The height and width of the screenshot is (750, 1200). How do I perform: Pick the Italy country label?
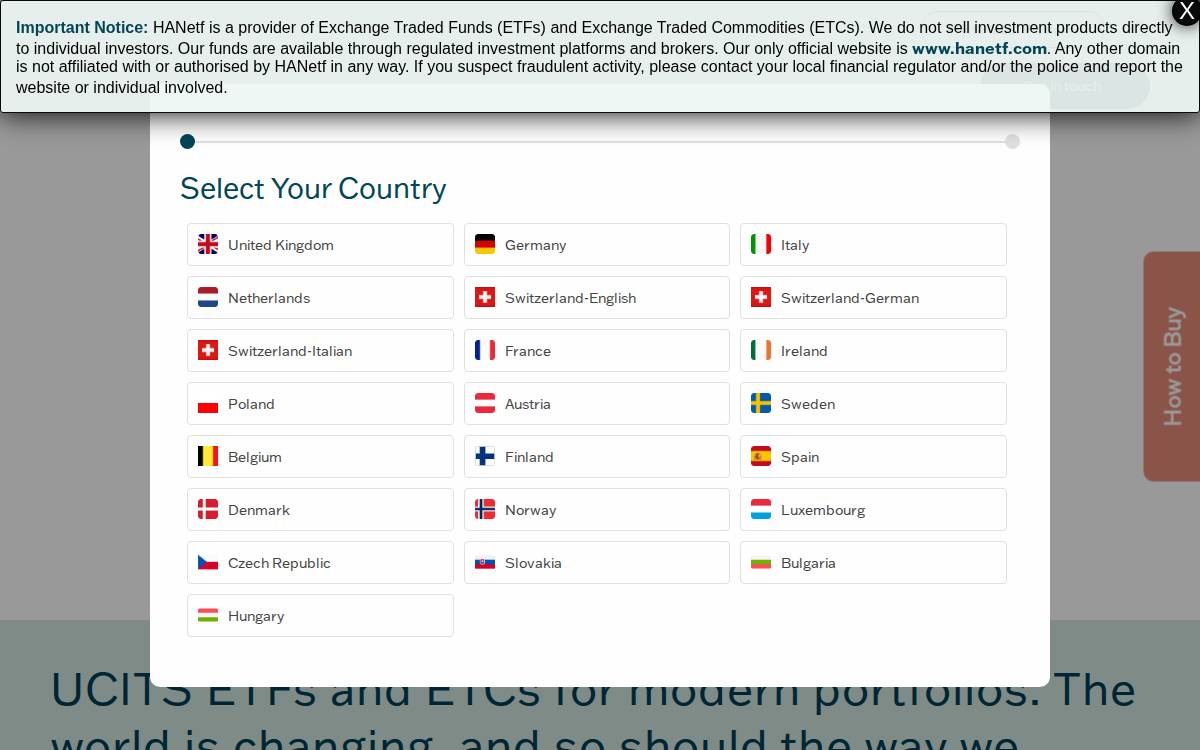click(x=795, y=245)
